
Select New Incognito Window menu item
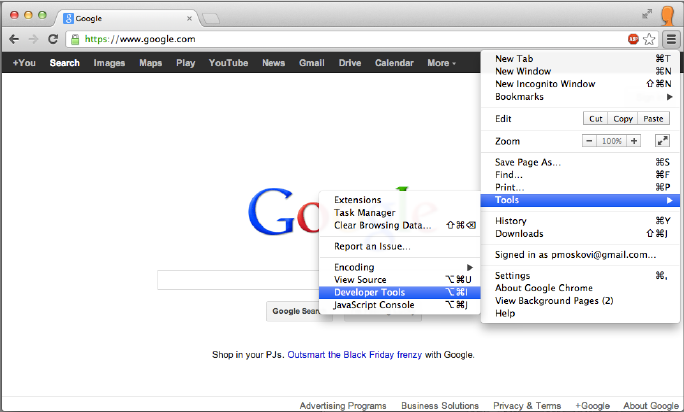coord(580,84)
